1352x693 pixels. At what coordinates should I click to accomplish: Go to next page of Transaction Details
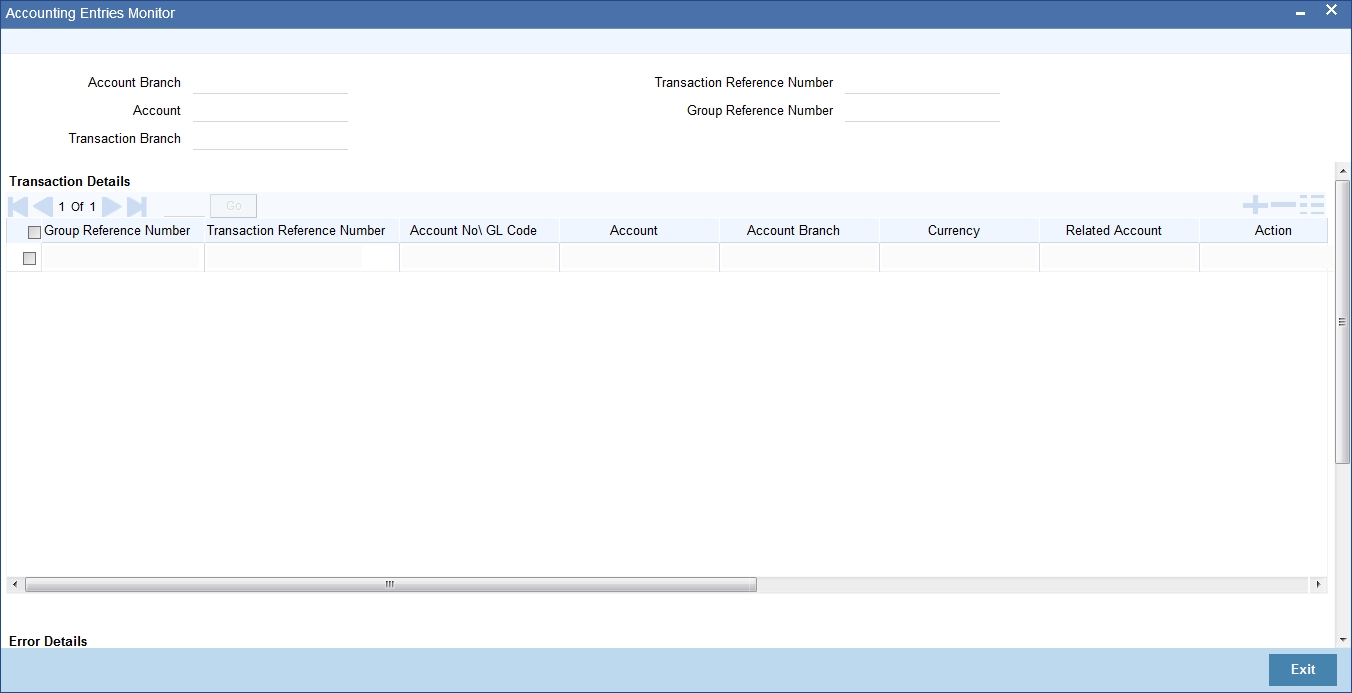[x=112, y=206]
